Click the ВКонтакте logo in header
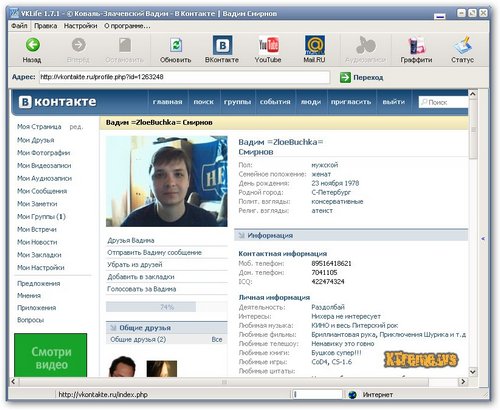500x410 pixels. click(x=57, y=102)
